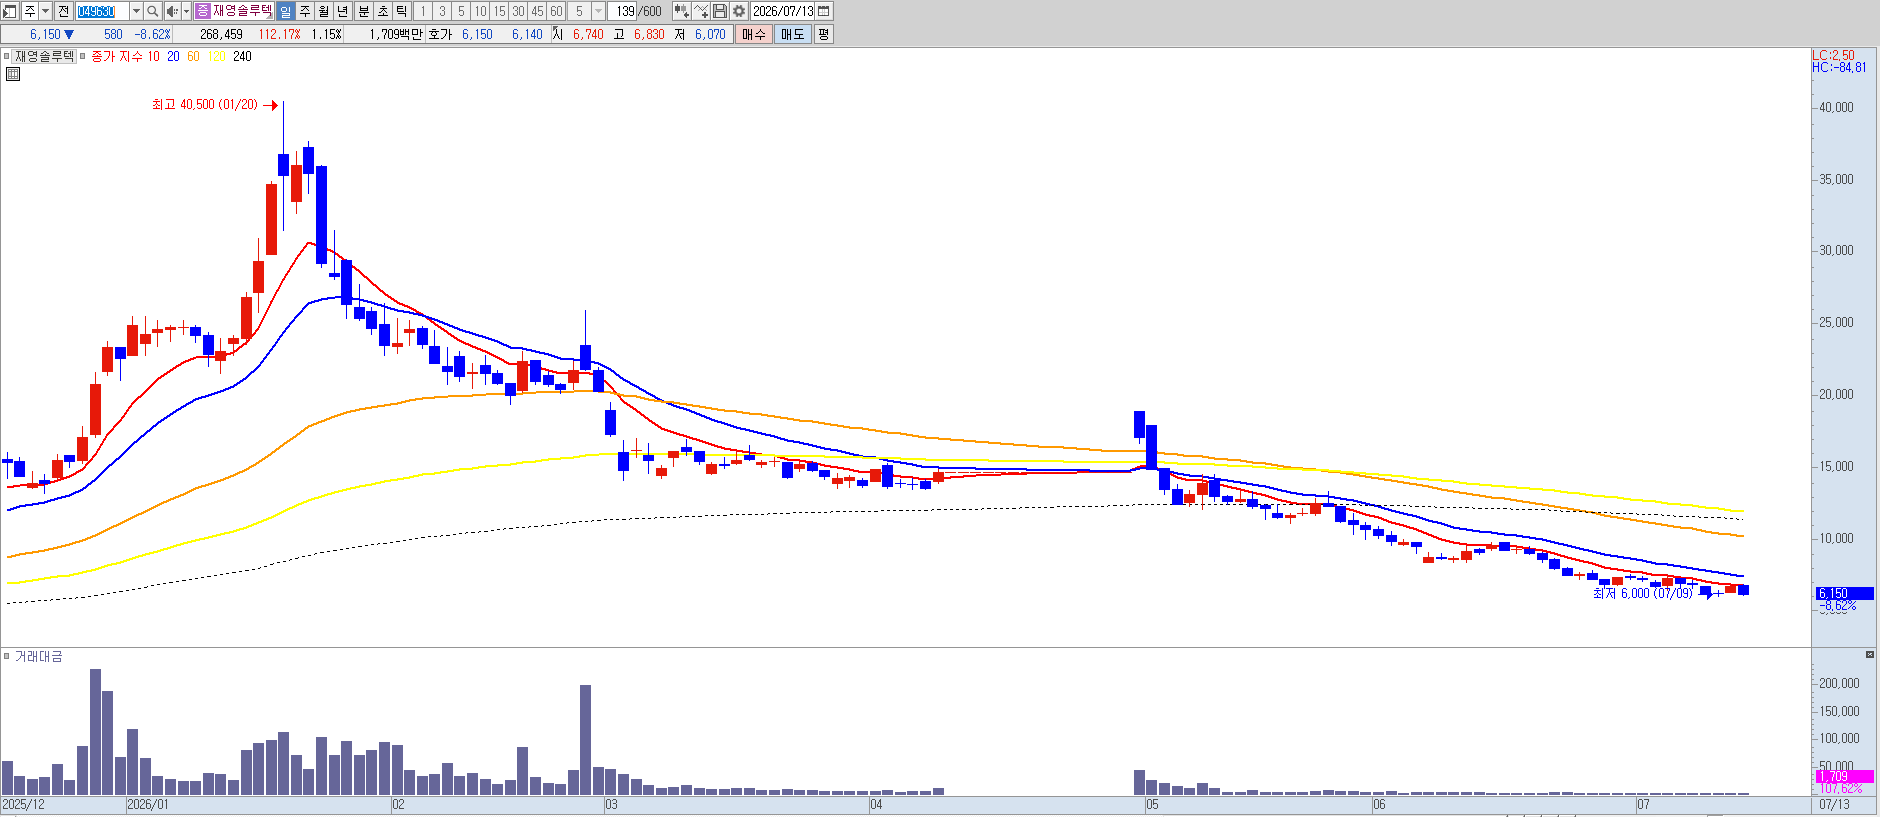Click the save chart floppy disk icon
Viewport: 1880px width, 817px height.
[x=720, y=11]
